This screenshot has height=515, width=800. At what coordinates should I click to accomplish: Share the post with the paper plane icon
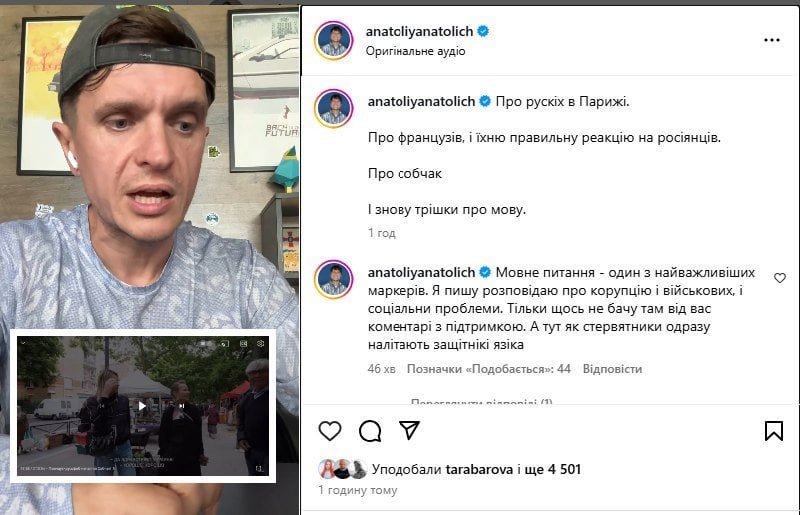tap(410, 430)
